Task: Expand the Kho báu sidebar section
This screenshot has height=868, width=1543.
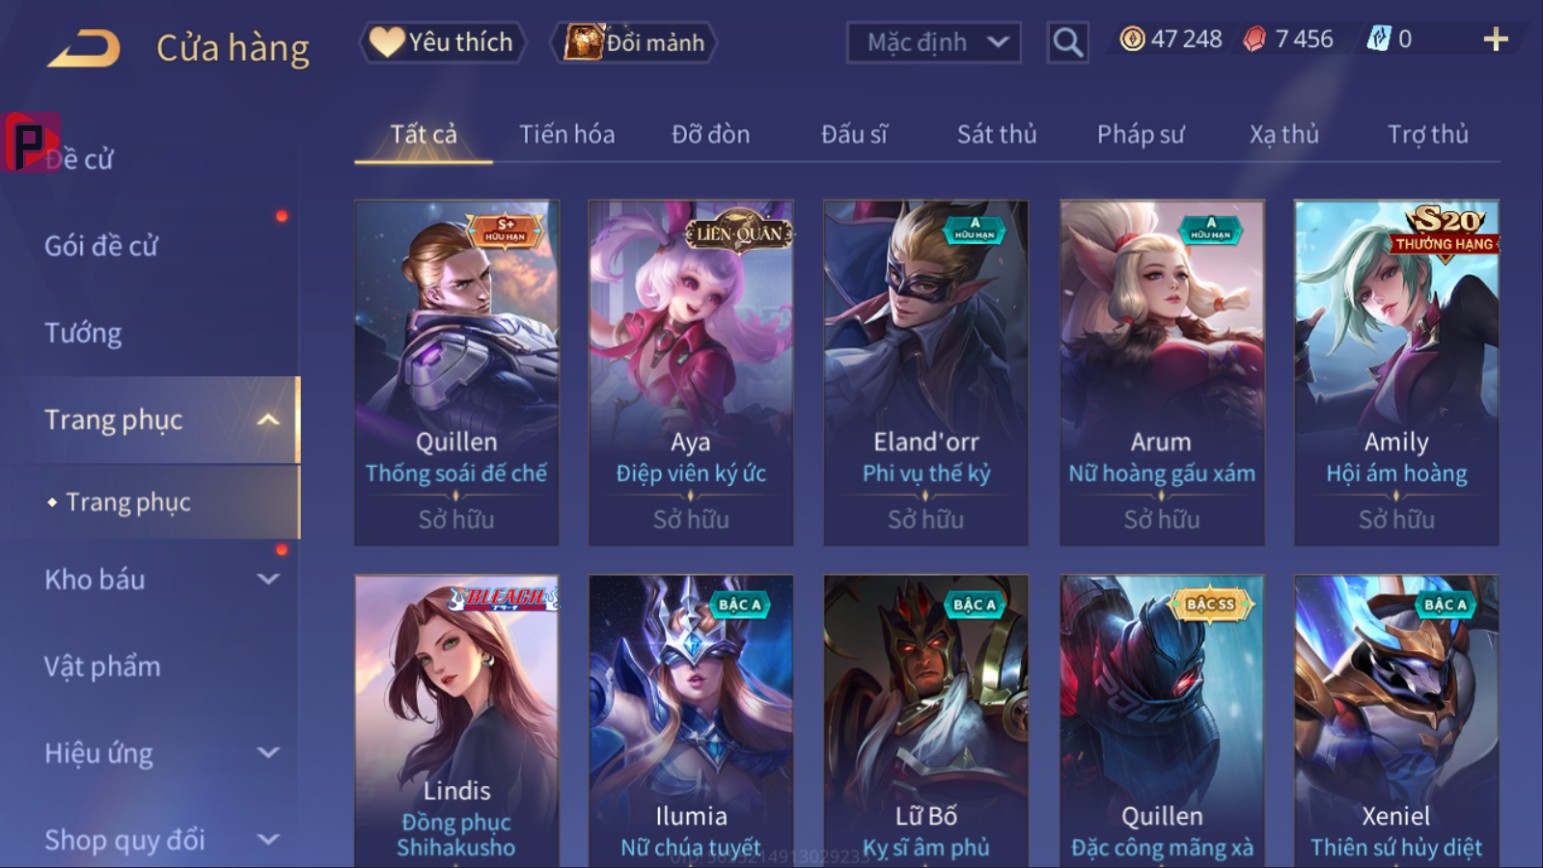Action: click(x=268, y=579)
